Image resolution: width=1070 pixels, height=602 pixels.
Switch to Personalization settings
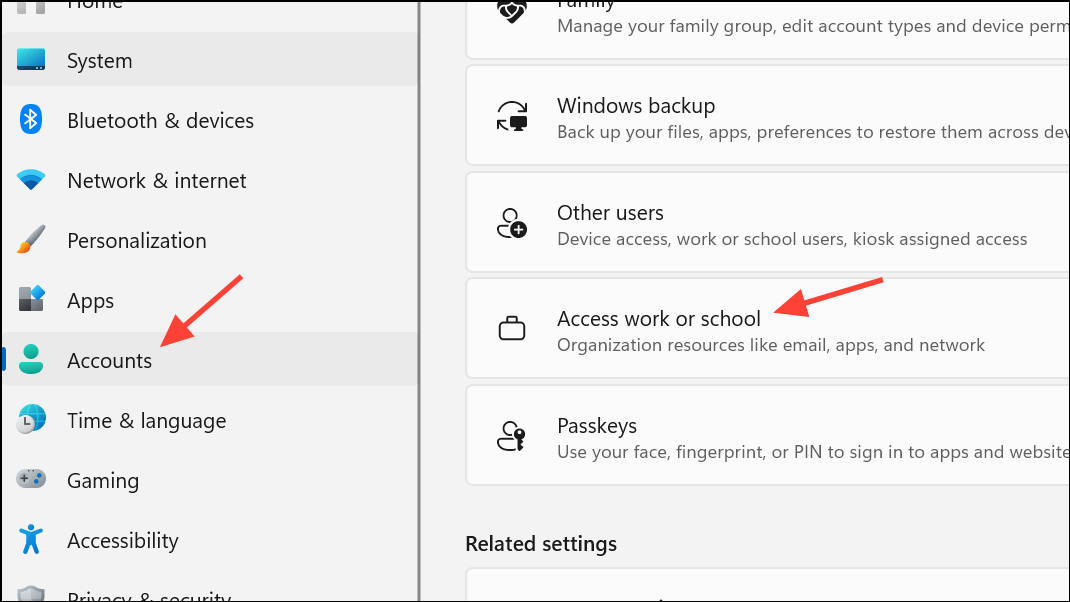210,240
